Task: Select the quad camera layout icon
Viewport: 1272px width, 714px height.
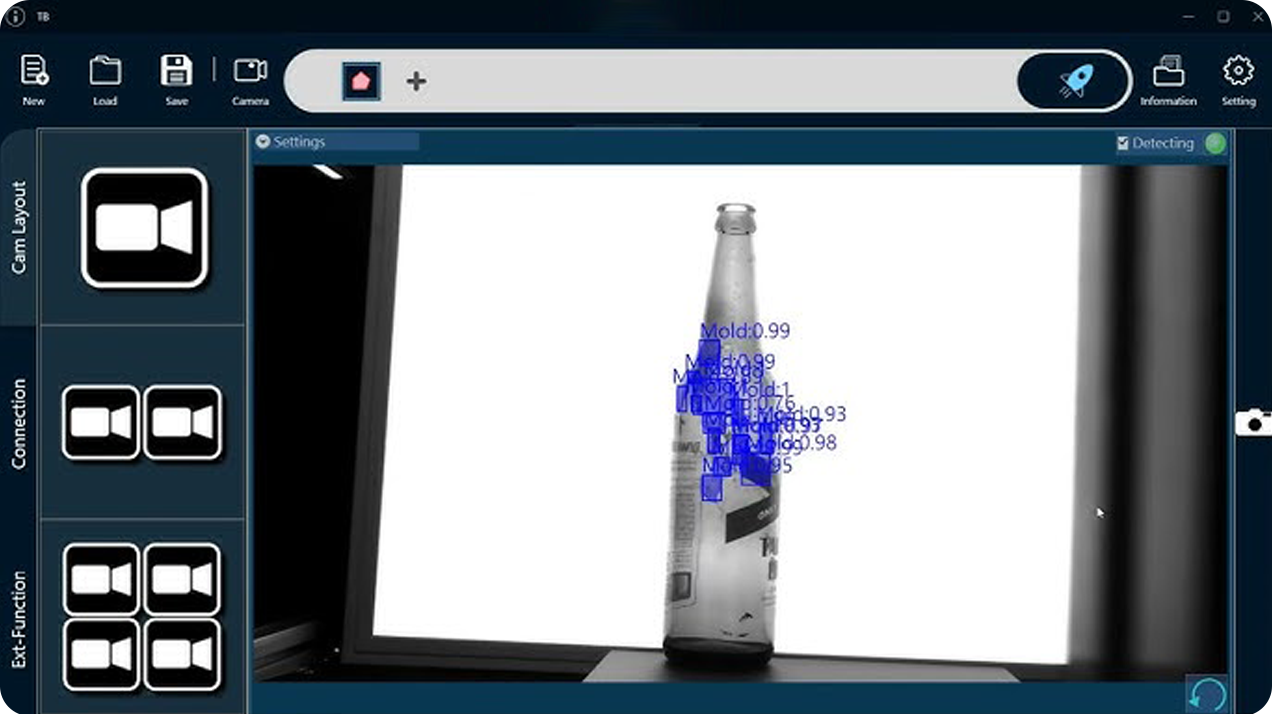Action: [143, 617]
